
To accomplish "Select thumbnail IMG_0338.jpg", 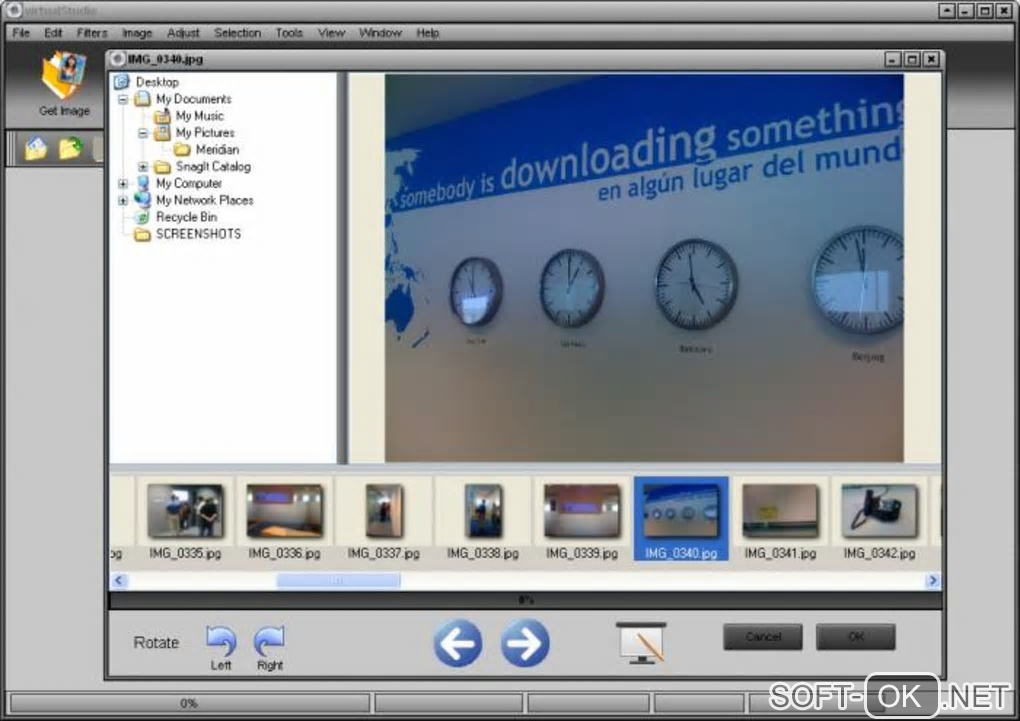I will pyautogui.click(x=483, y=520).
